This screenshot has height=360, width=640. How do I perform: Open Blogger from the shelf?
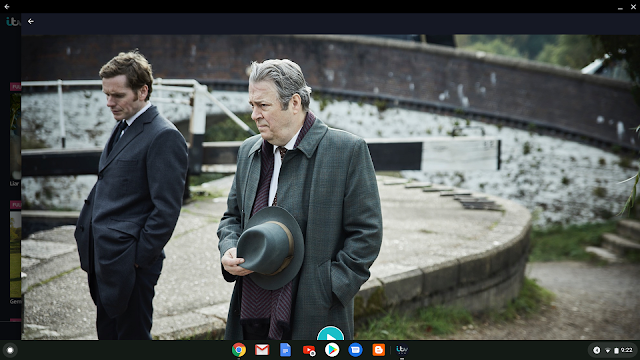click(378, 350)
